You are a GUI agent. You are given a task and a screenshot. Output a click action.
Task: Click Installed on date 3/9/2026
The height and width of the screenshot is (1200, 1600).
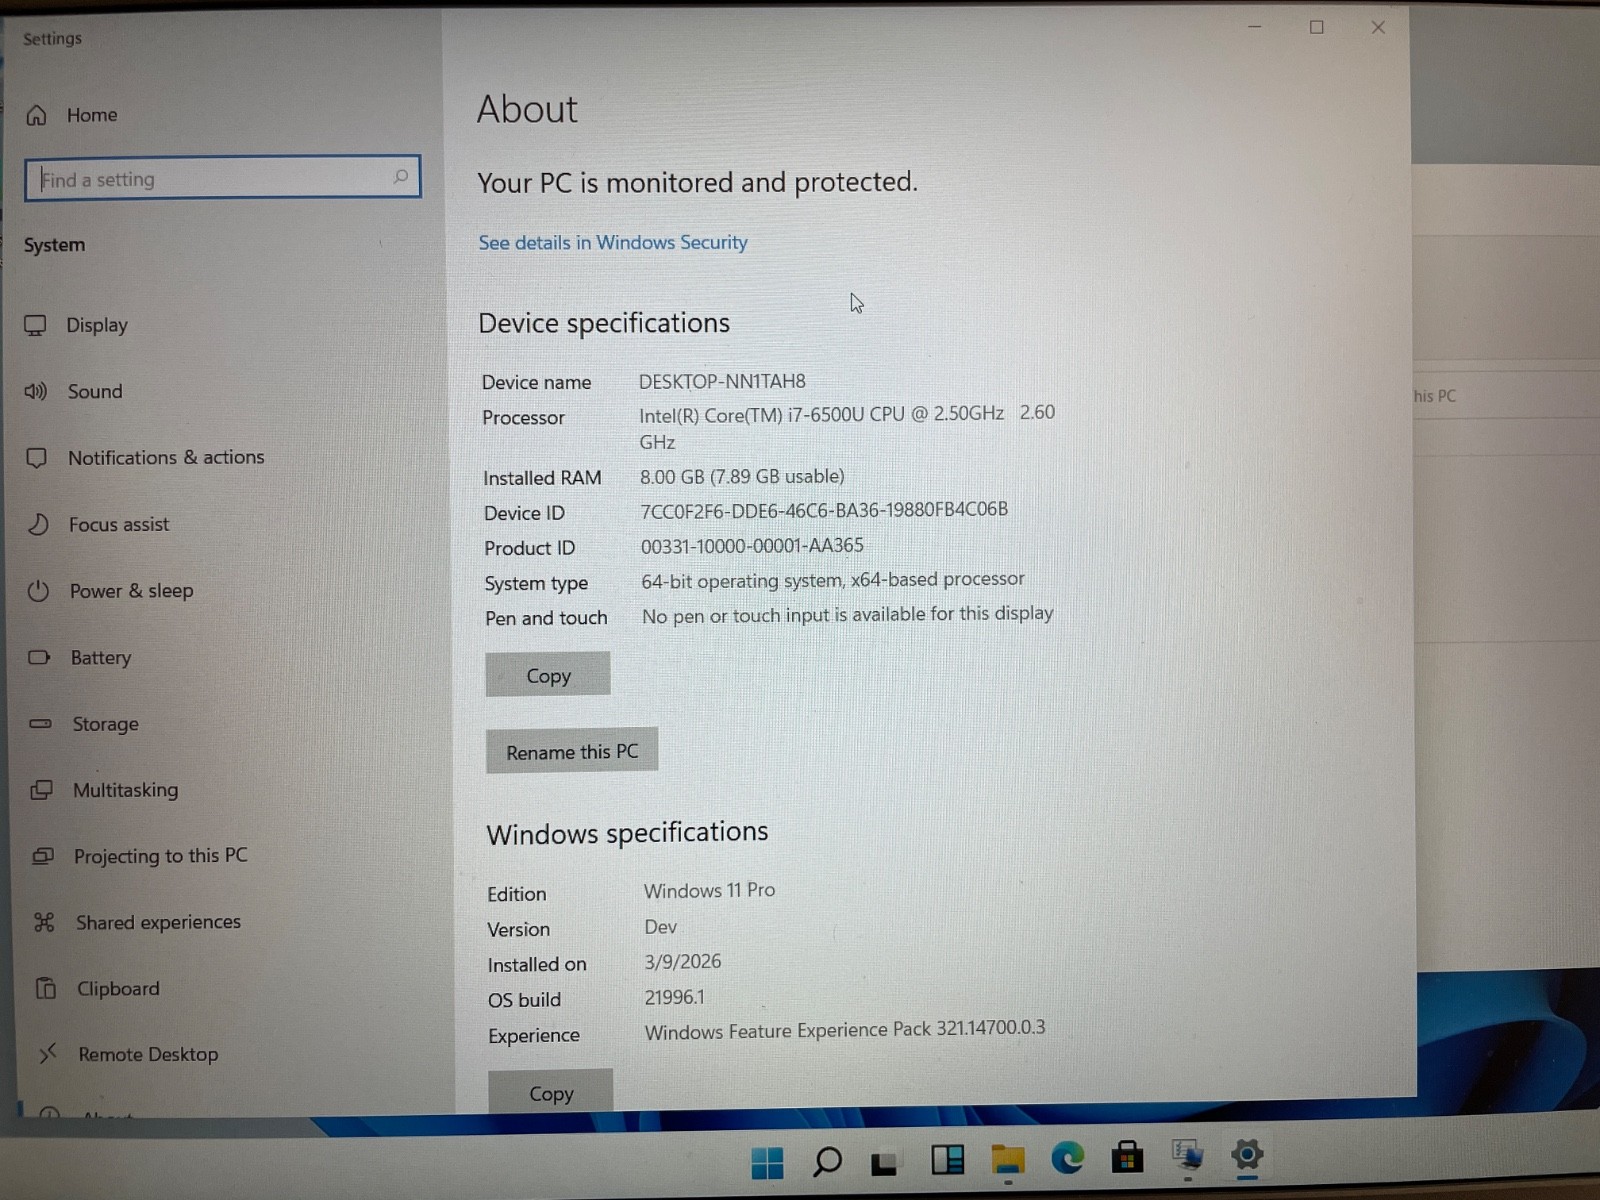(682, 962)
